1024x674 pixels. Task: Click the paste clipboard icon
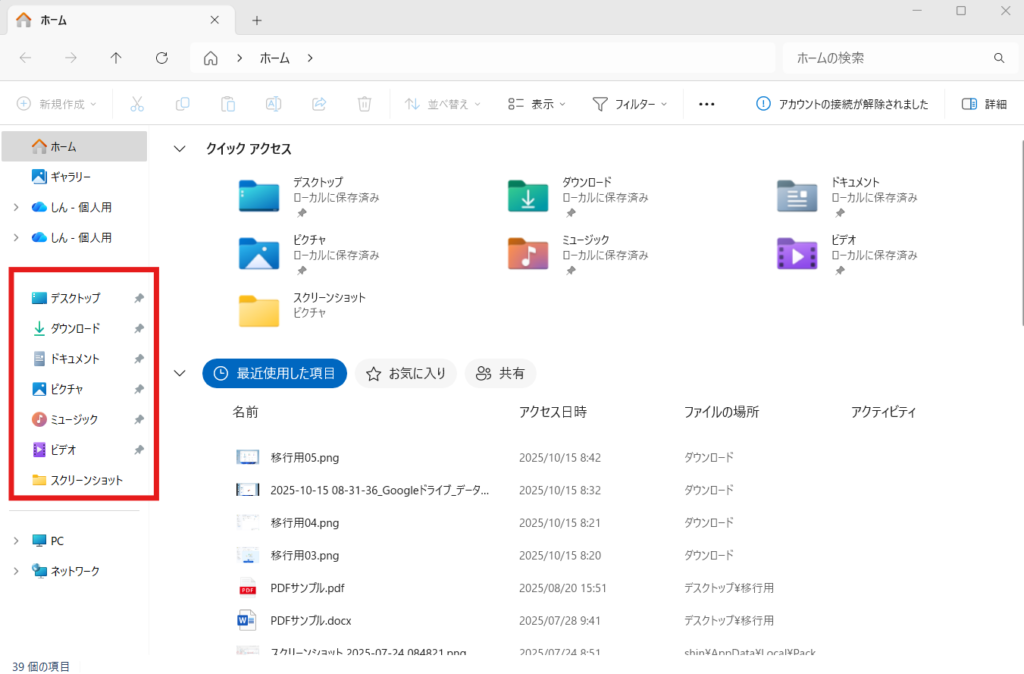pos(228,104)
